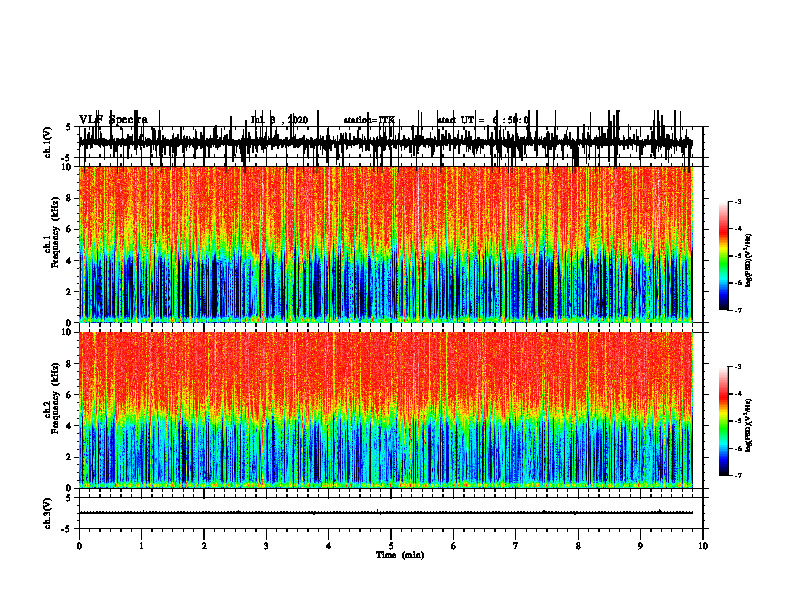Click the '-7' label on ch.2 color scale
The image size is (792, 612).
pos(737,476)
